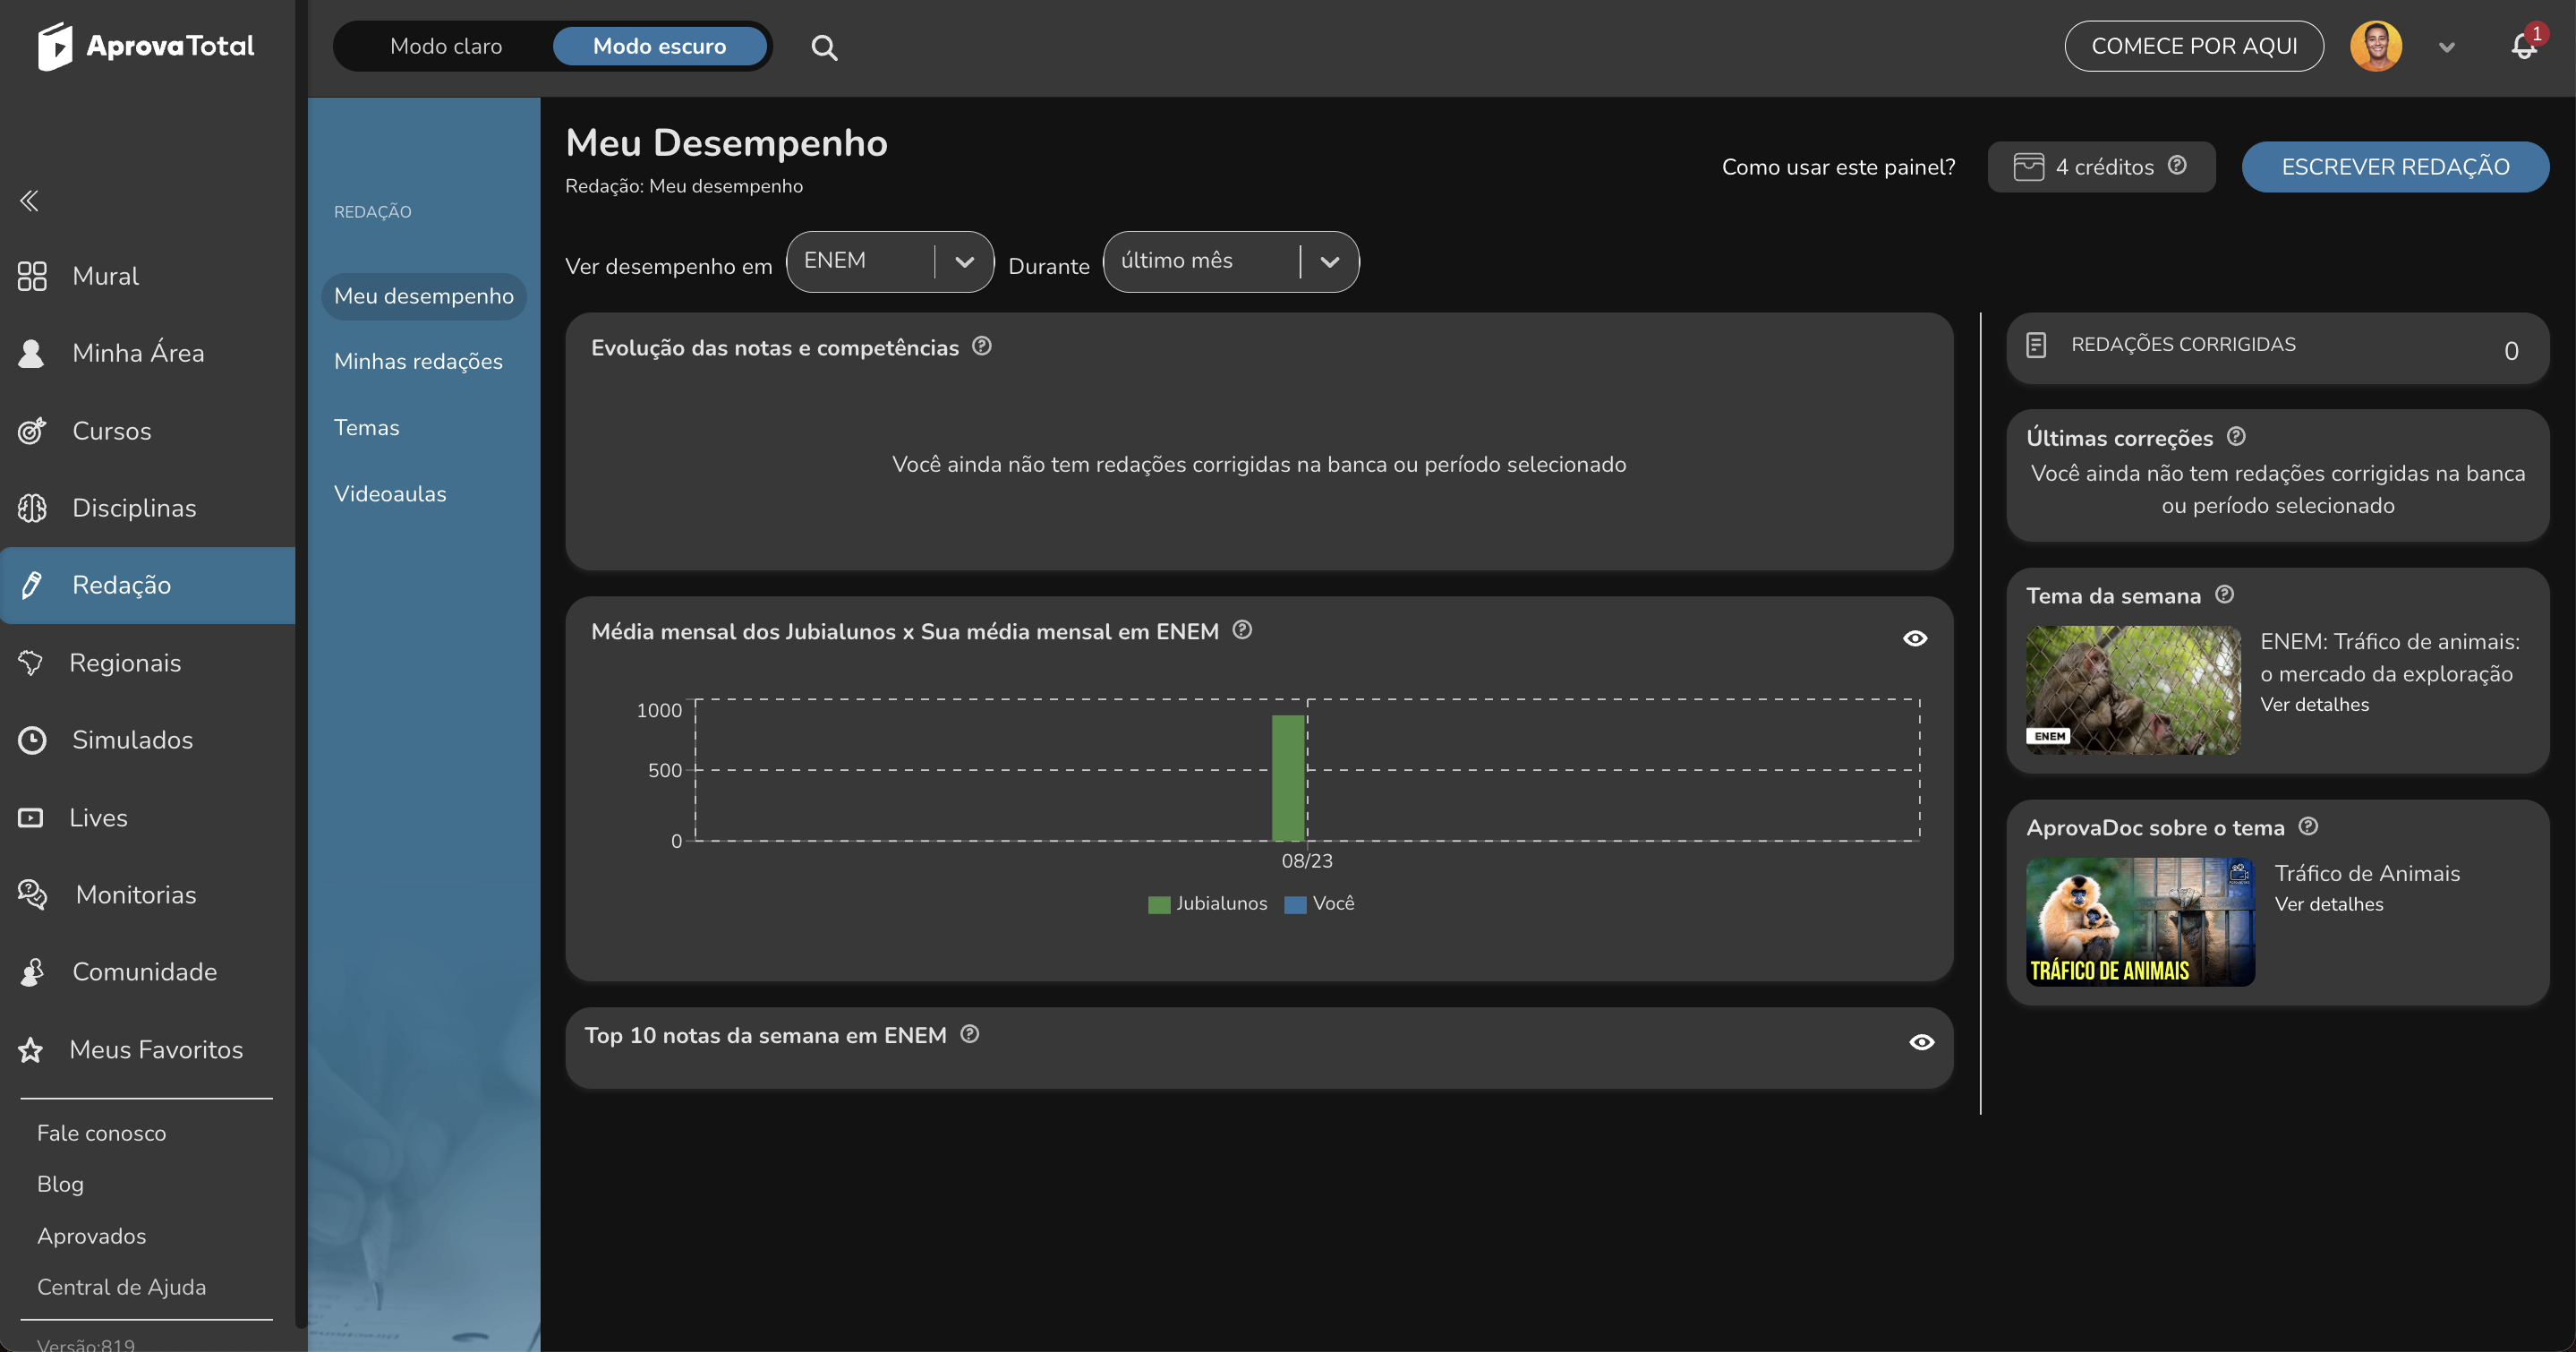Click the Monitorias chat icon
Screen dimensions: 2576x1352
(x=32, y=895)
